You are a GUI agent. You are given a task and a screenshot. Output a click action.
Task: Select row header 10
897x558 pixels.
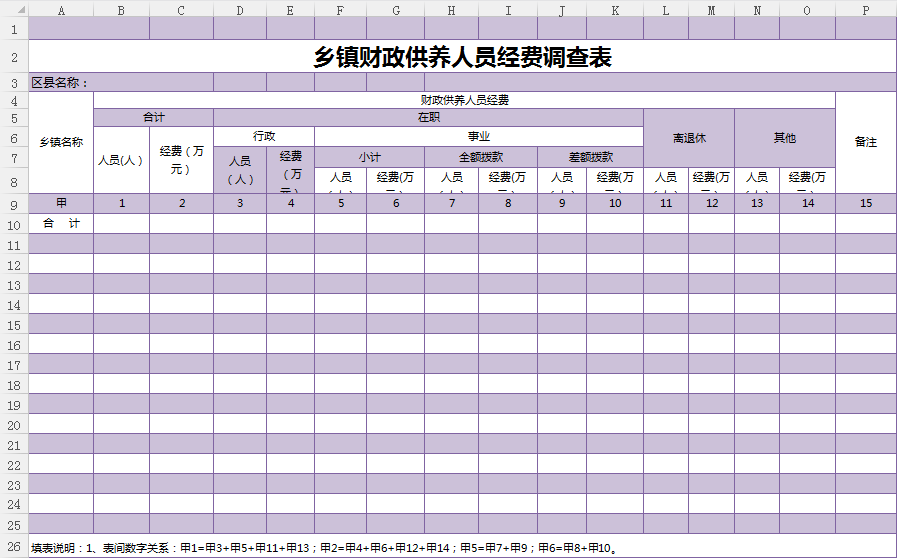tap(14, 224)
